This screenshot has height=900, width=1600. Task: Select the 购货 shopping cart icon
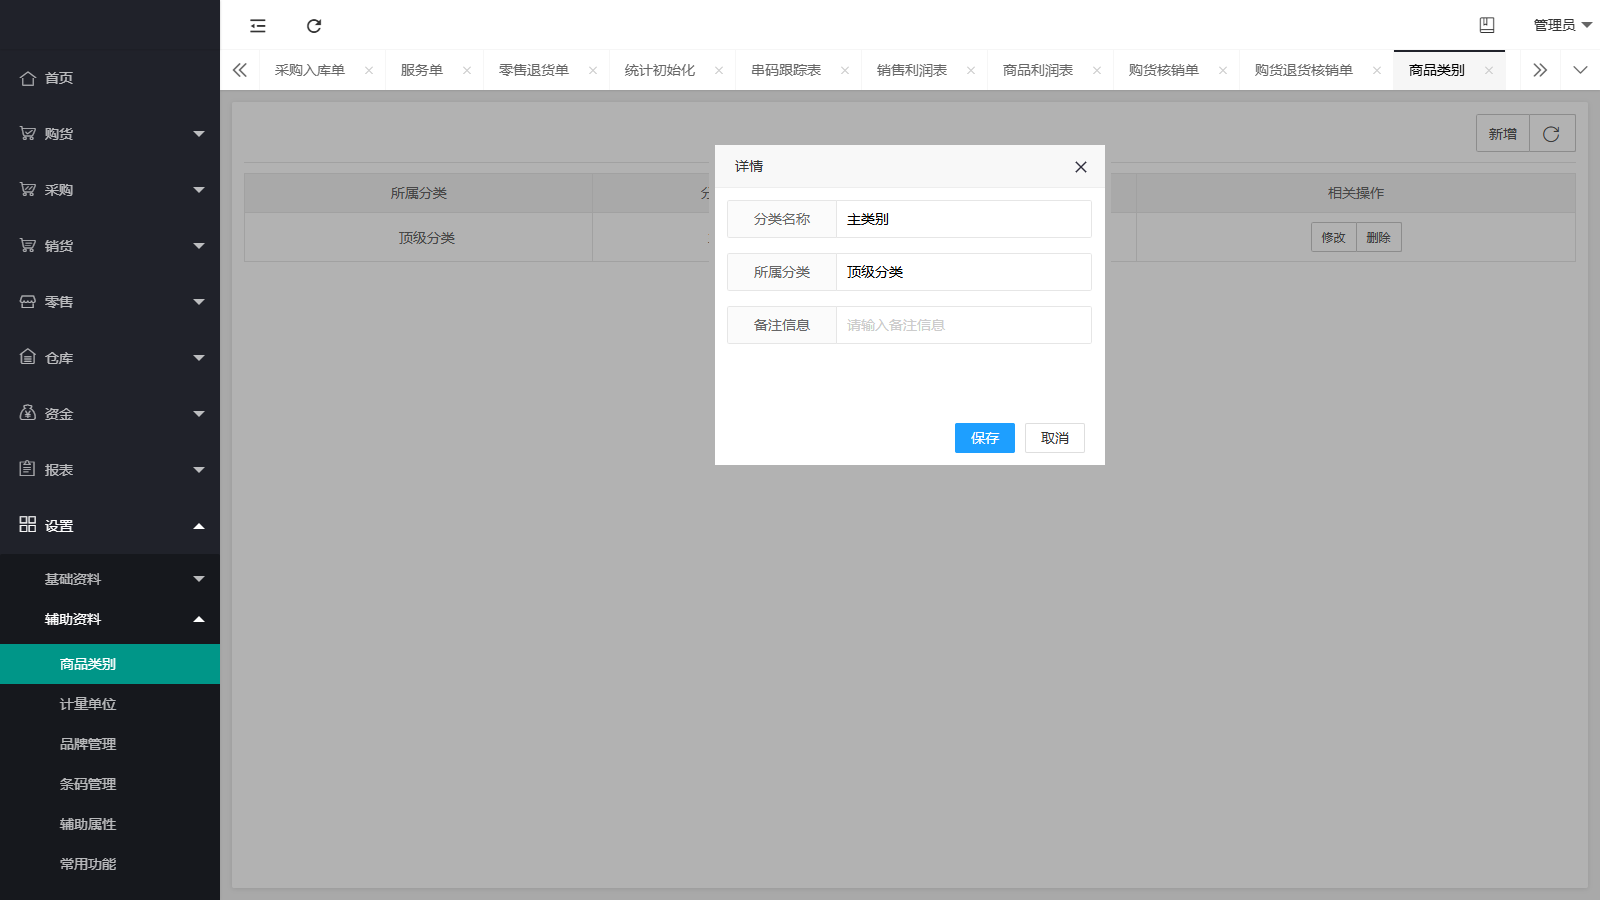[27, 133]
